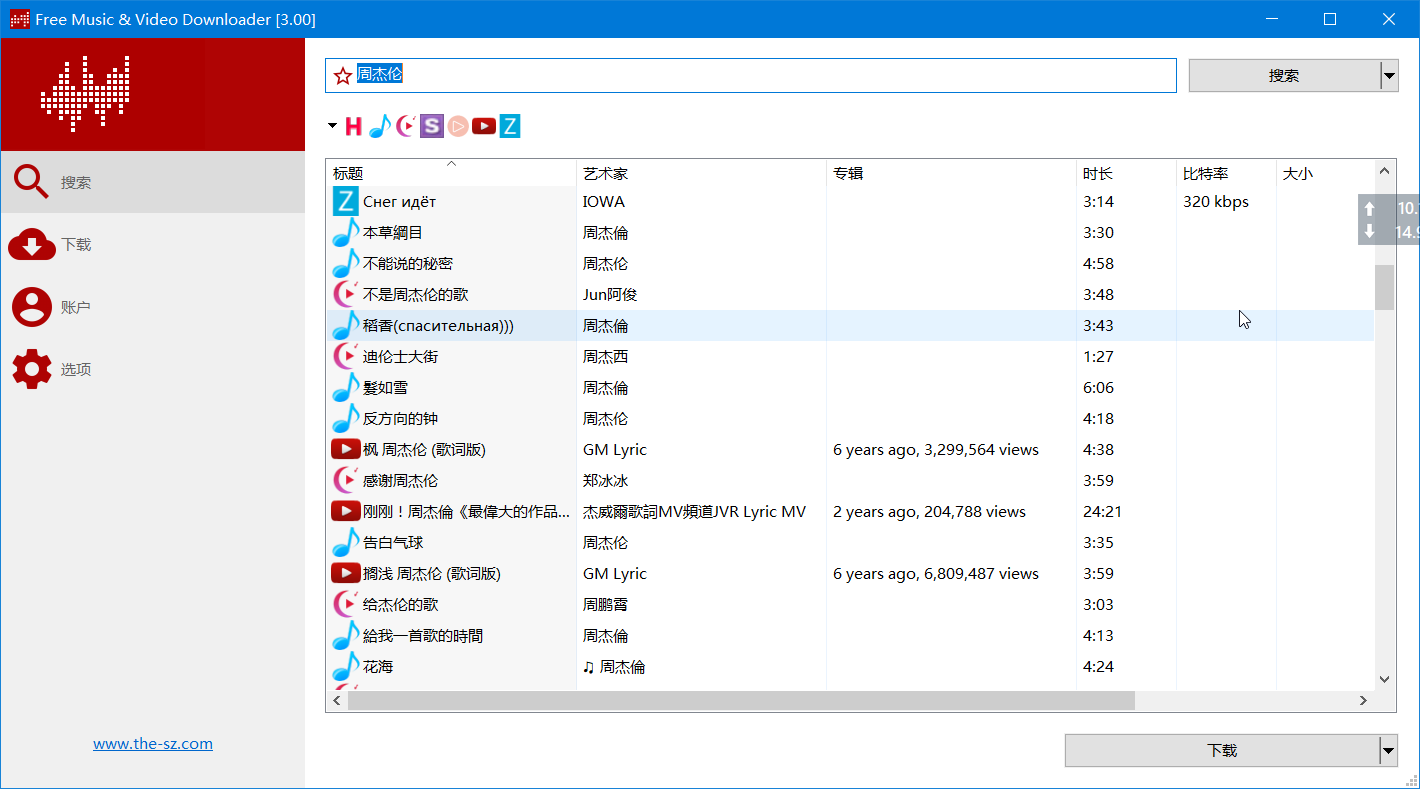Switch to the 选项 sidebar tab
1420x789 pixels.
152,369
